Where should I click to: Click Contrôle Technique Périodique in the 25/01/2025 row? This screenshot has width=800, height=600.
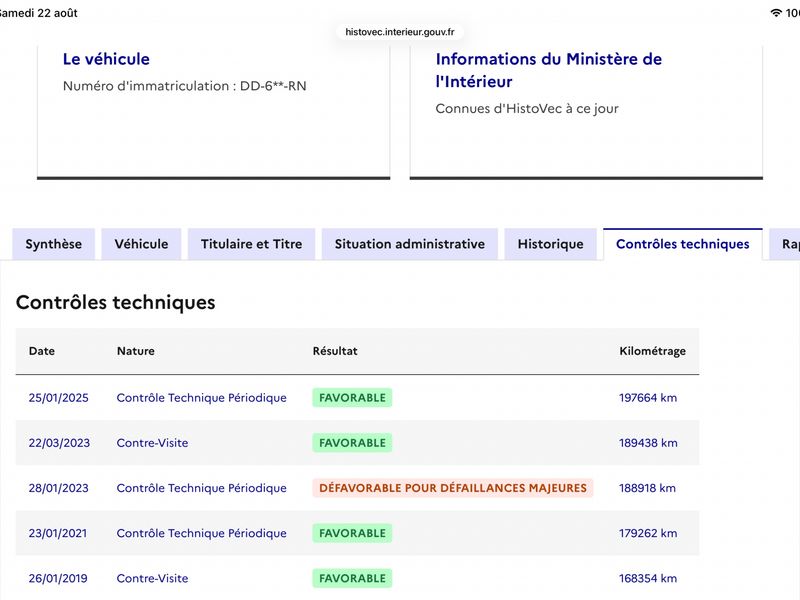coord(202,398)
